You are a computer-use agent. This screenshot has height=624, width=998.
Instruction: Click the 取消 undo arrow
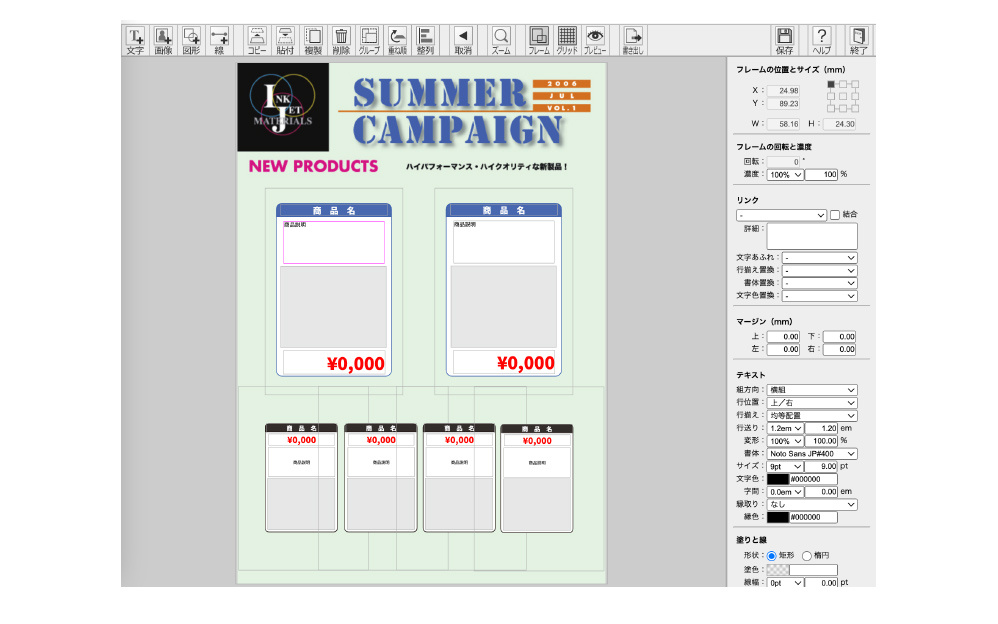(x=462, y=40)
